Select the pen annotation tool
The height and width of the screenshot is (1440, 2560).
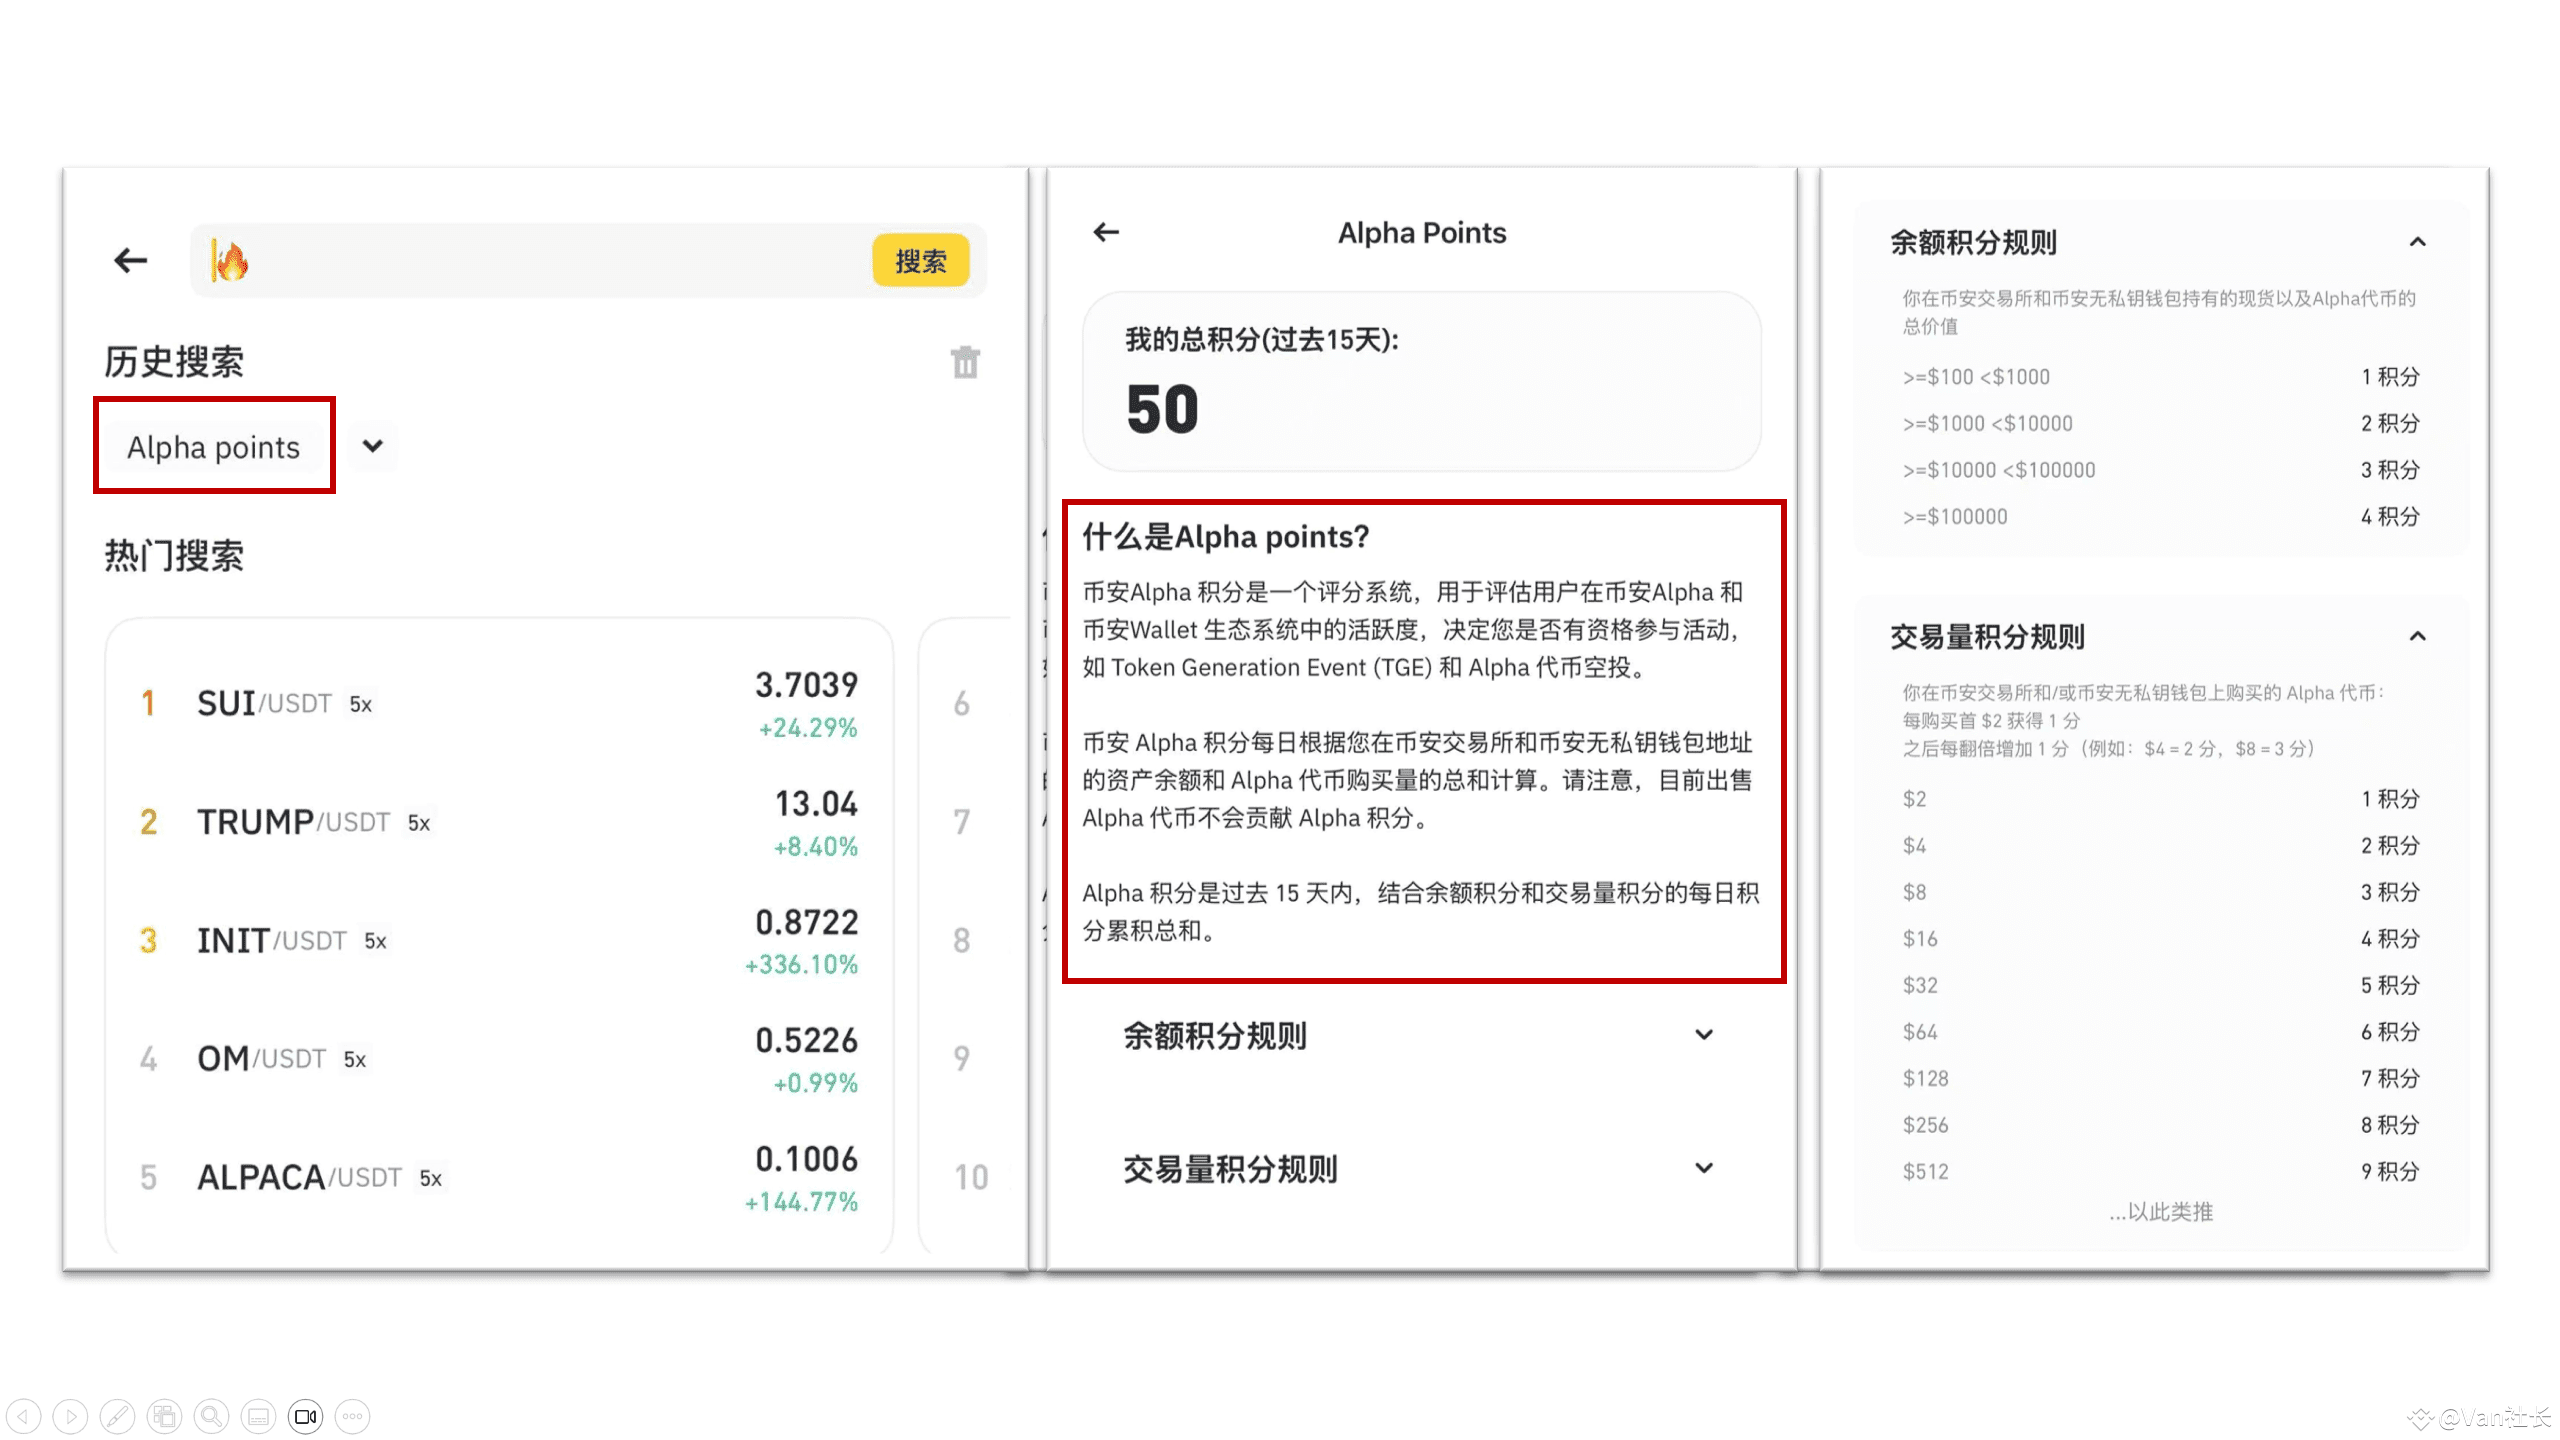pyautogui.click(x=118, y=1416)
